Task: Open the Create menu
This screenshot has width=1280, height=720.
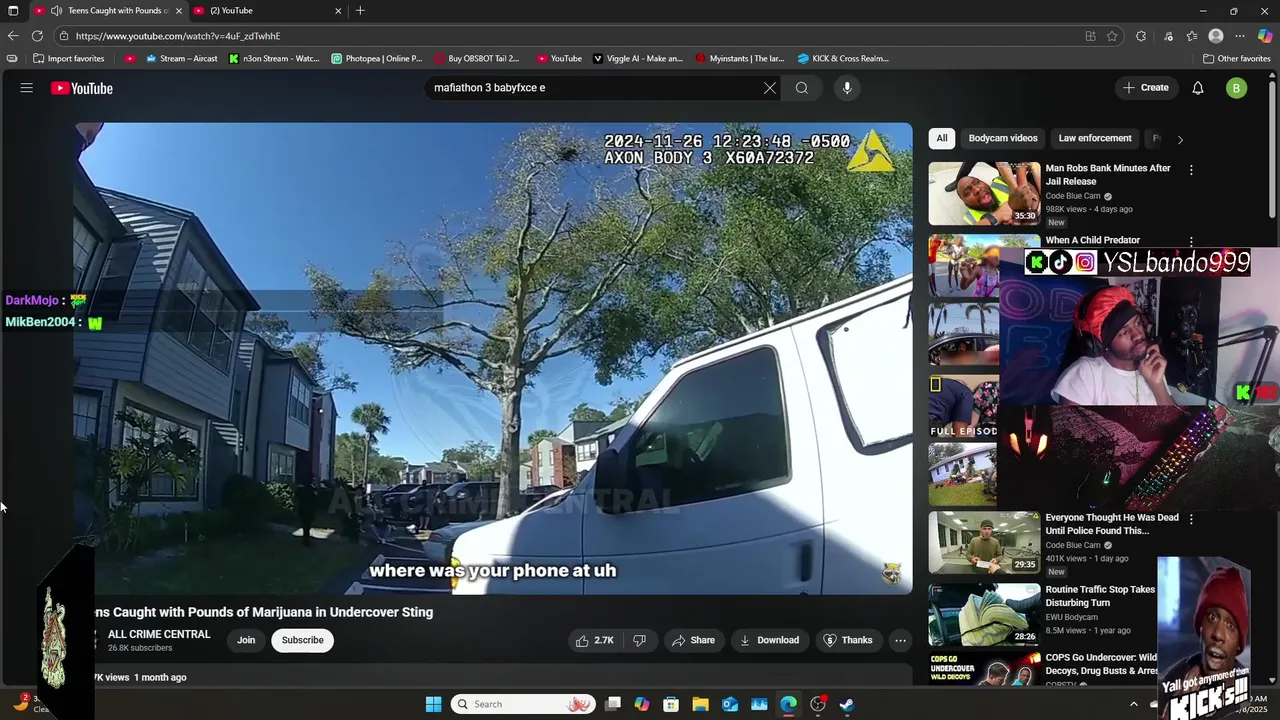Action: (x=1145, y=88)
